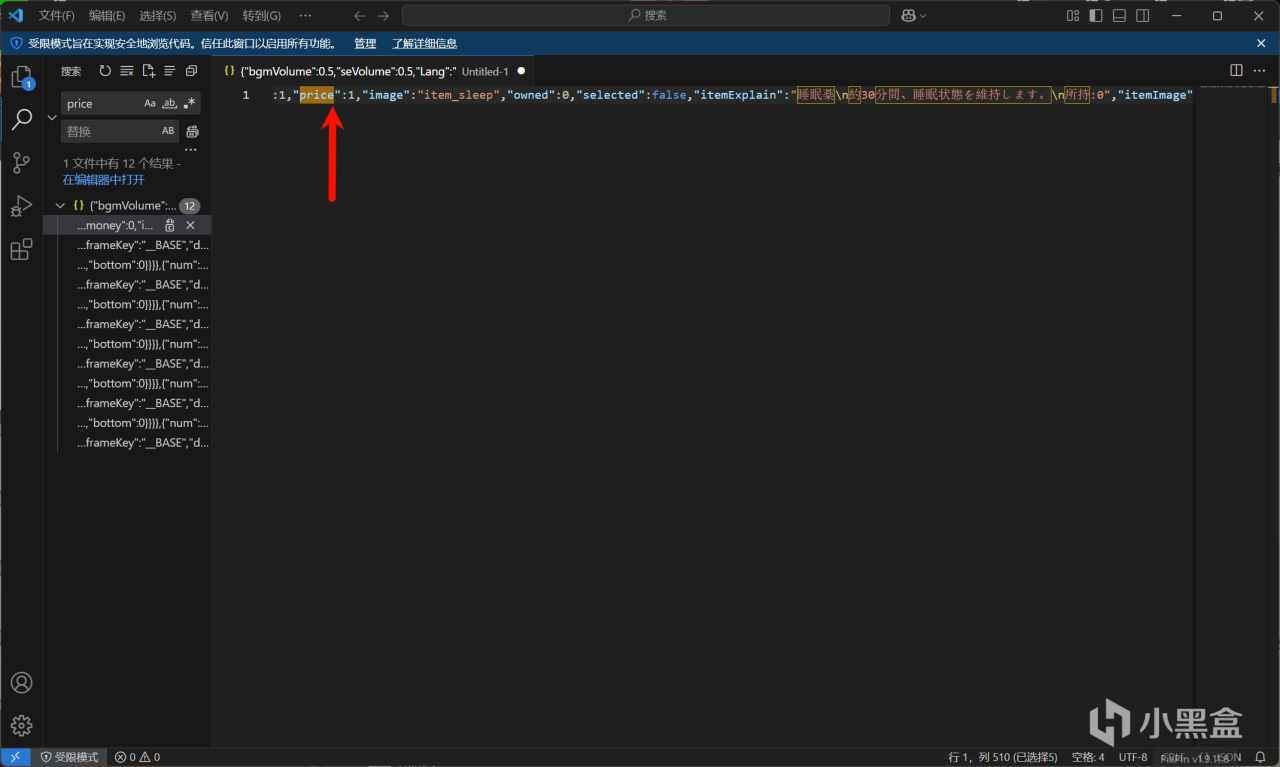This screenshot has width=1280, height=767.
Task: Show errors and warnings count in status bar
Action: 137,757
